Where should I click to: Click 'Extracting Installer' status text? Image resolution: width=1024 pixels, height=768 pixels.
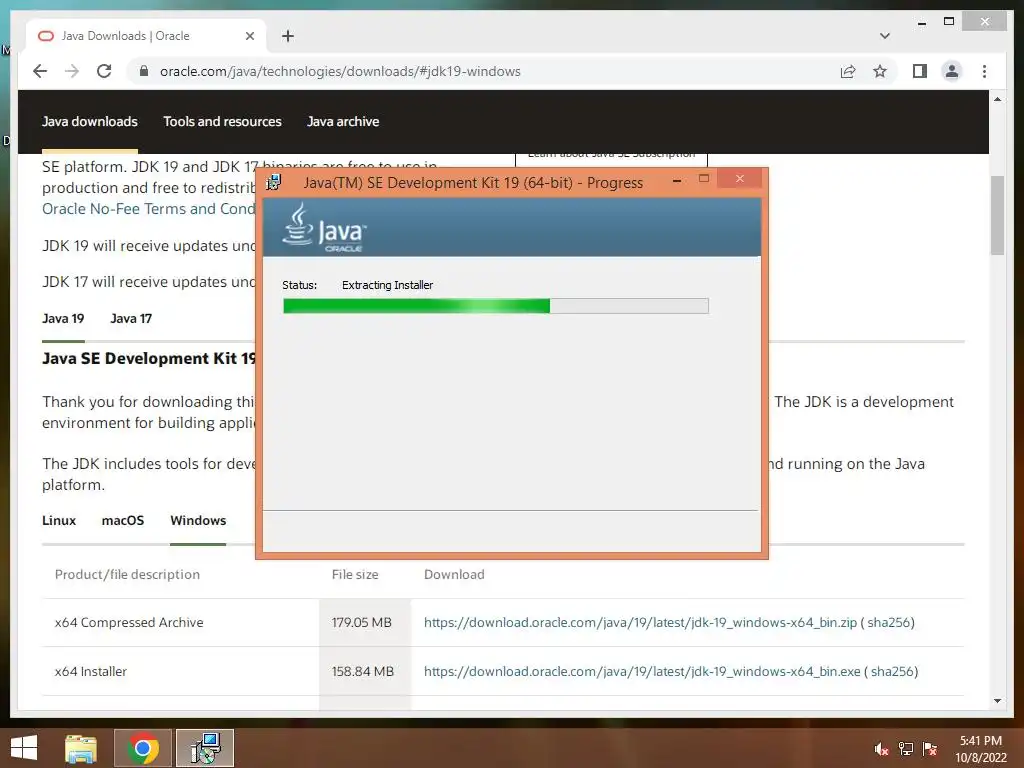pos(387,285)
